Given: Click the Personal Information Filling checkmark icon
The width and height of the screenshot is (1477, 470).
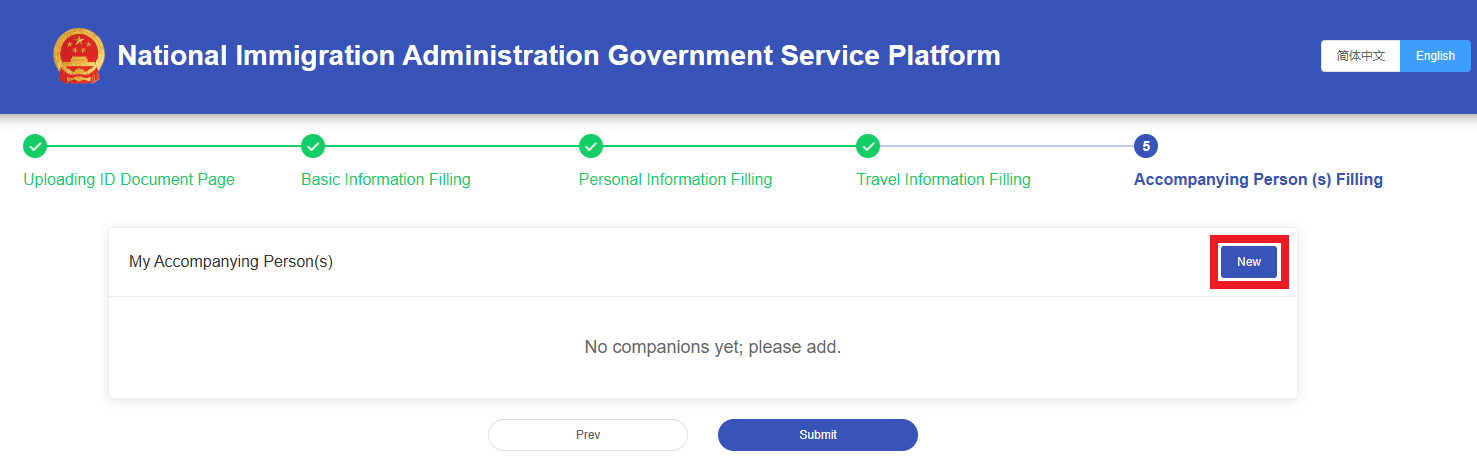Looking at the screenshot, I should point(591,147).
